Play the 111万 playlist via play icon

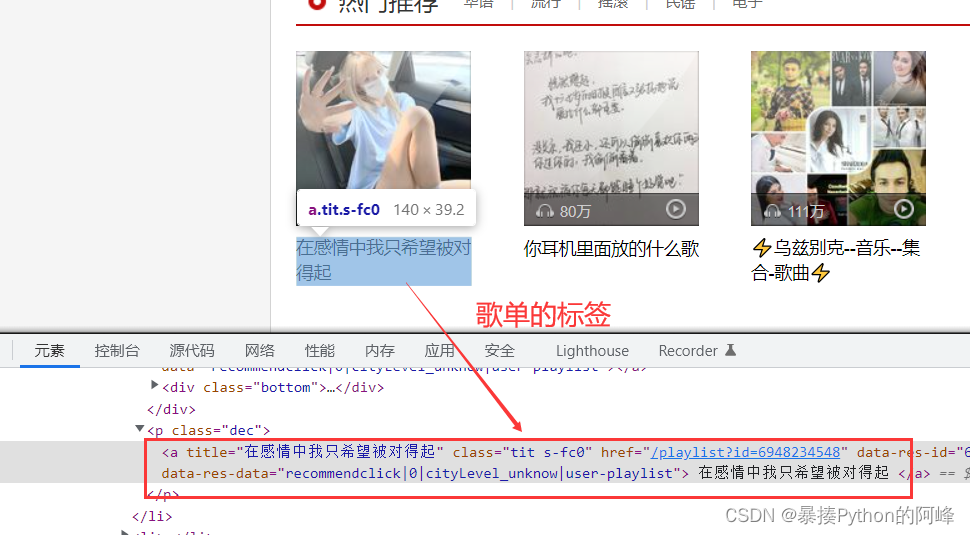[904, 210]
